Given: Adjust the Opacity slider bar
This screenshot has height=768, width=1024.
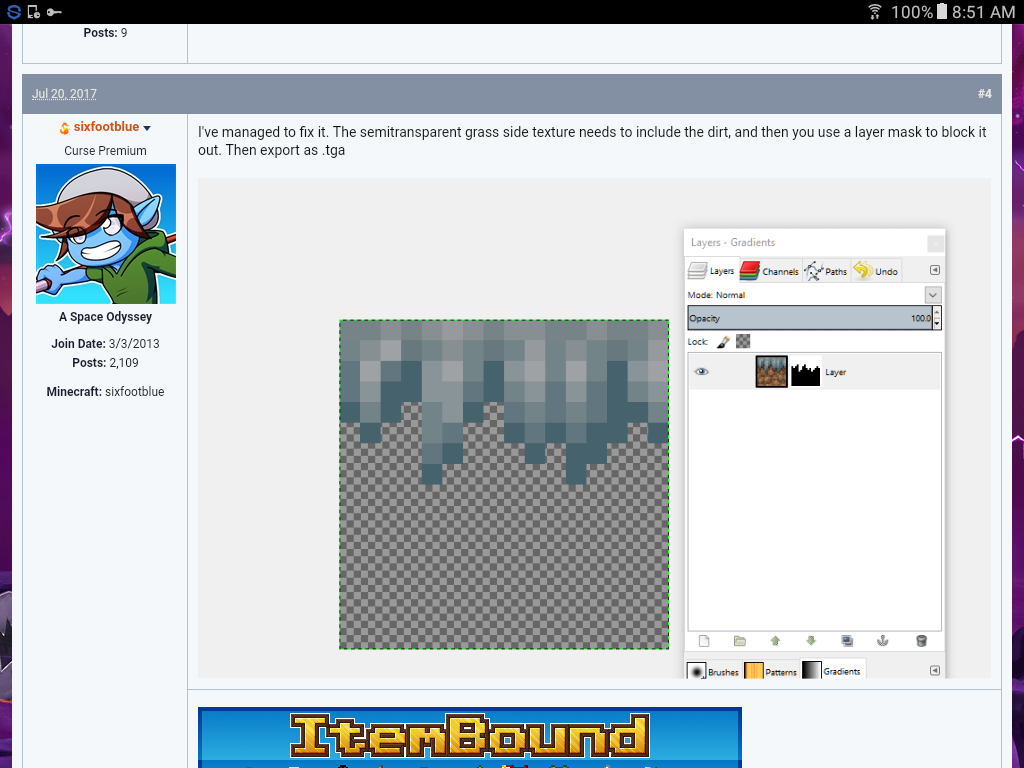Looking at the screenshot, I should pyautogui.click(x=810, y=318).
